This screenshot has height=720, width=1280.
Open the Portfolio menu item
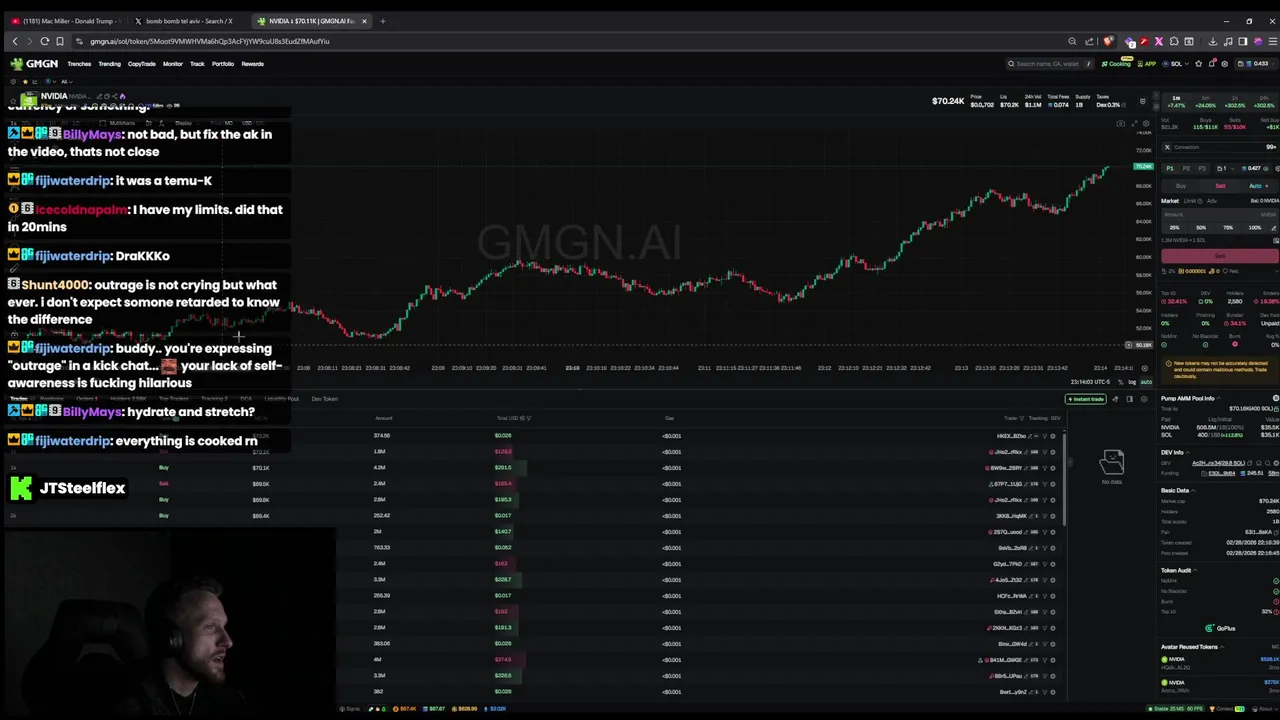(223, 64)
